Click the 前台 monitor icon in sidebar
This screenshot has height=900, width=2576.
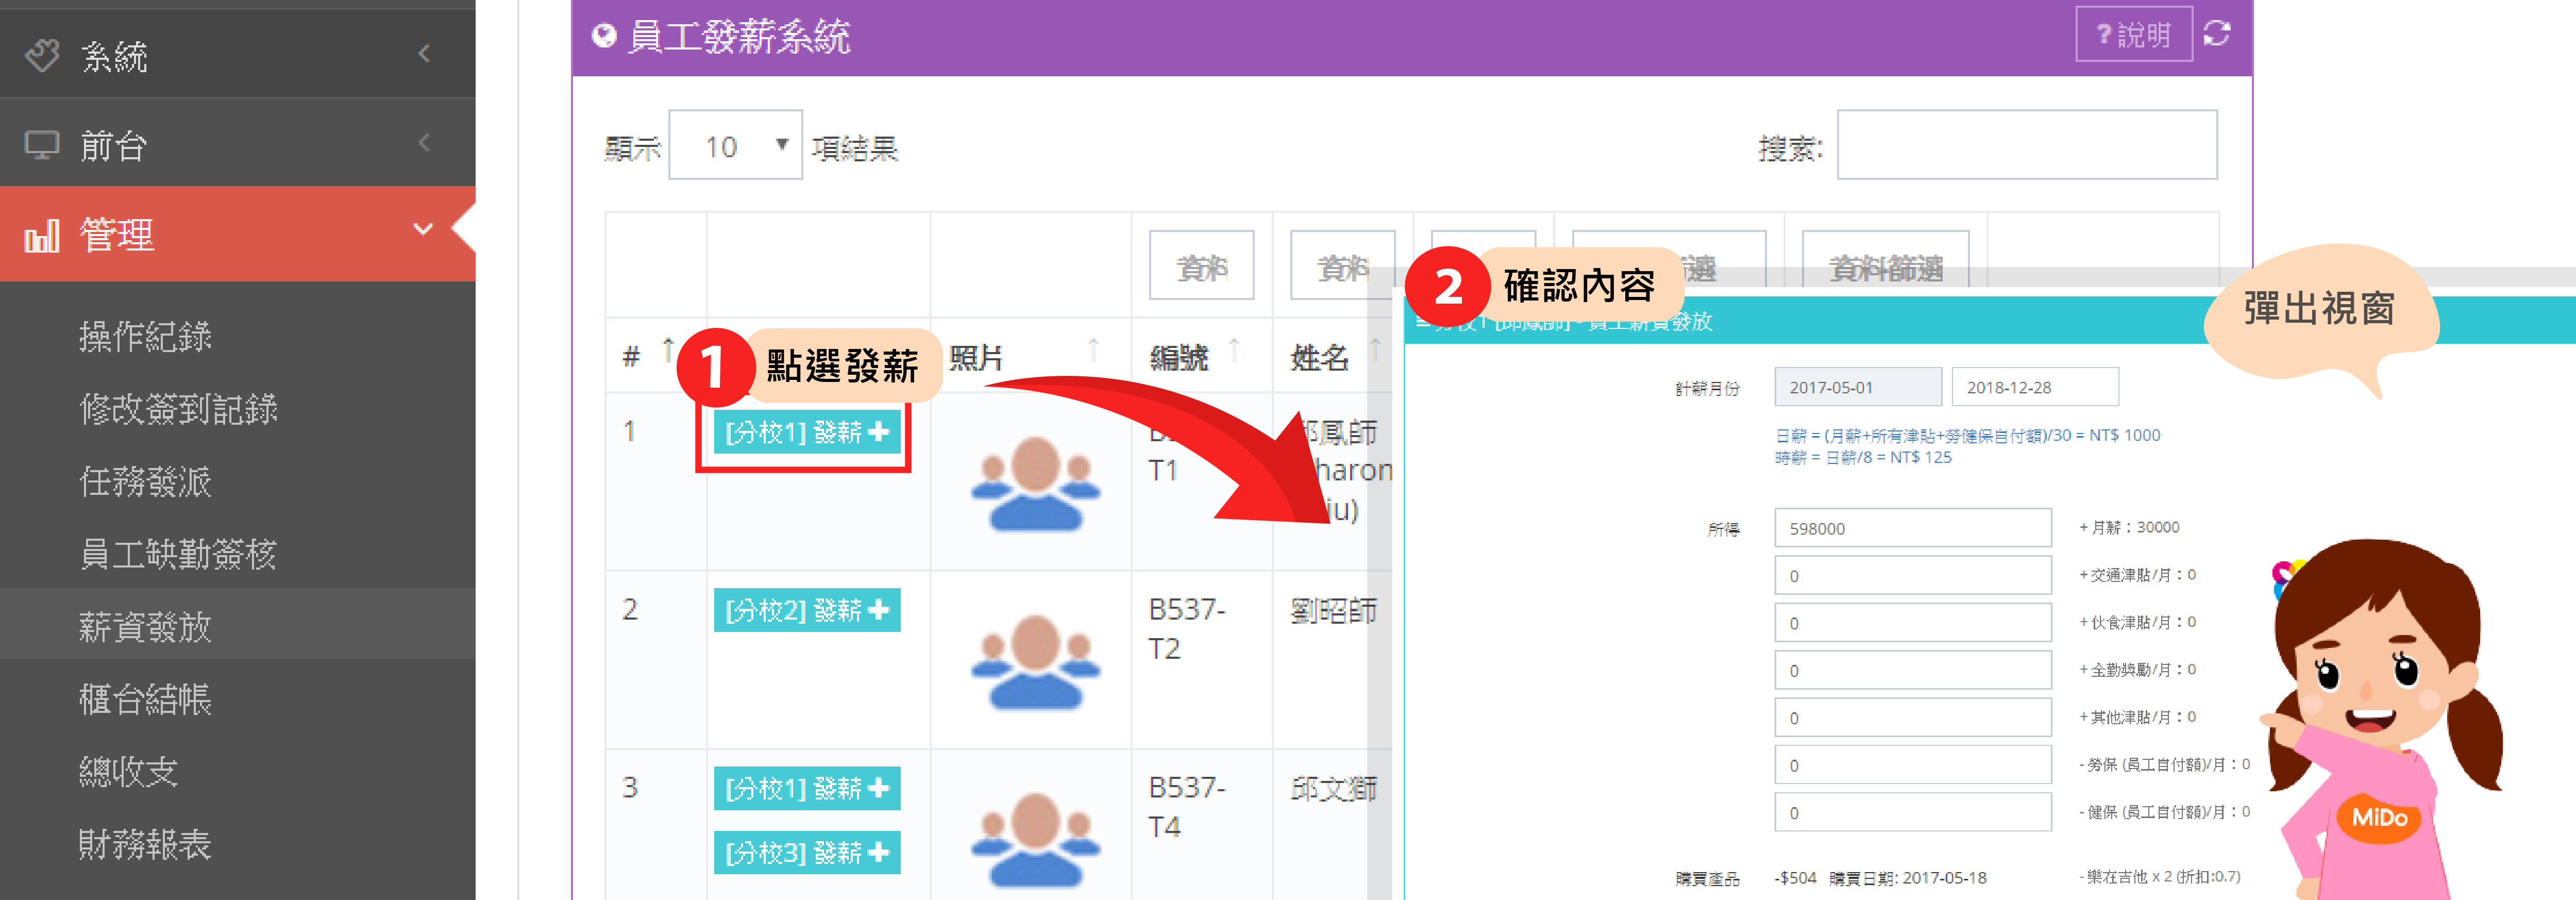(x=42, y=145)
